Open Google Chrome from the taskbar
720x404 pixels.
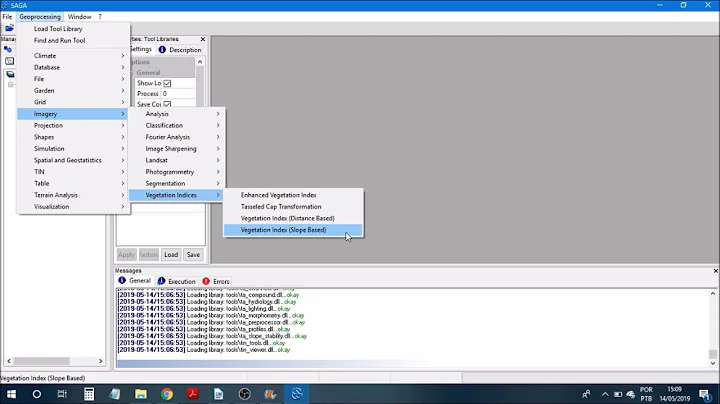[167, 394]
